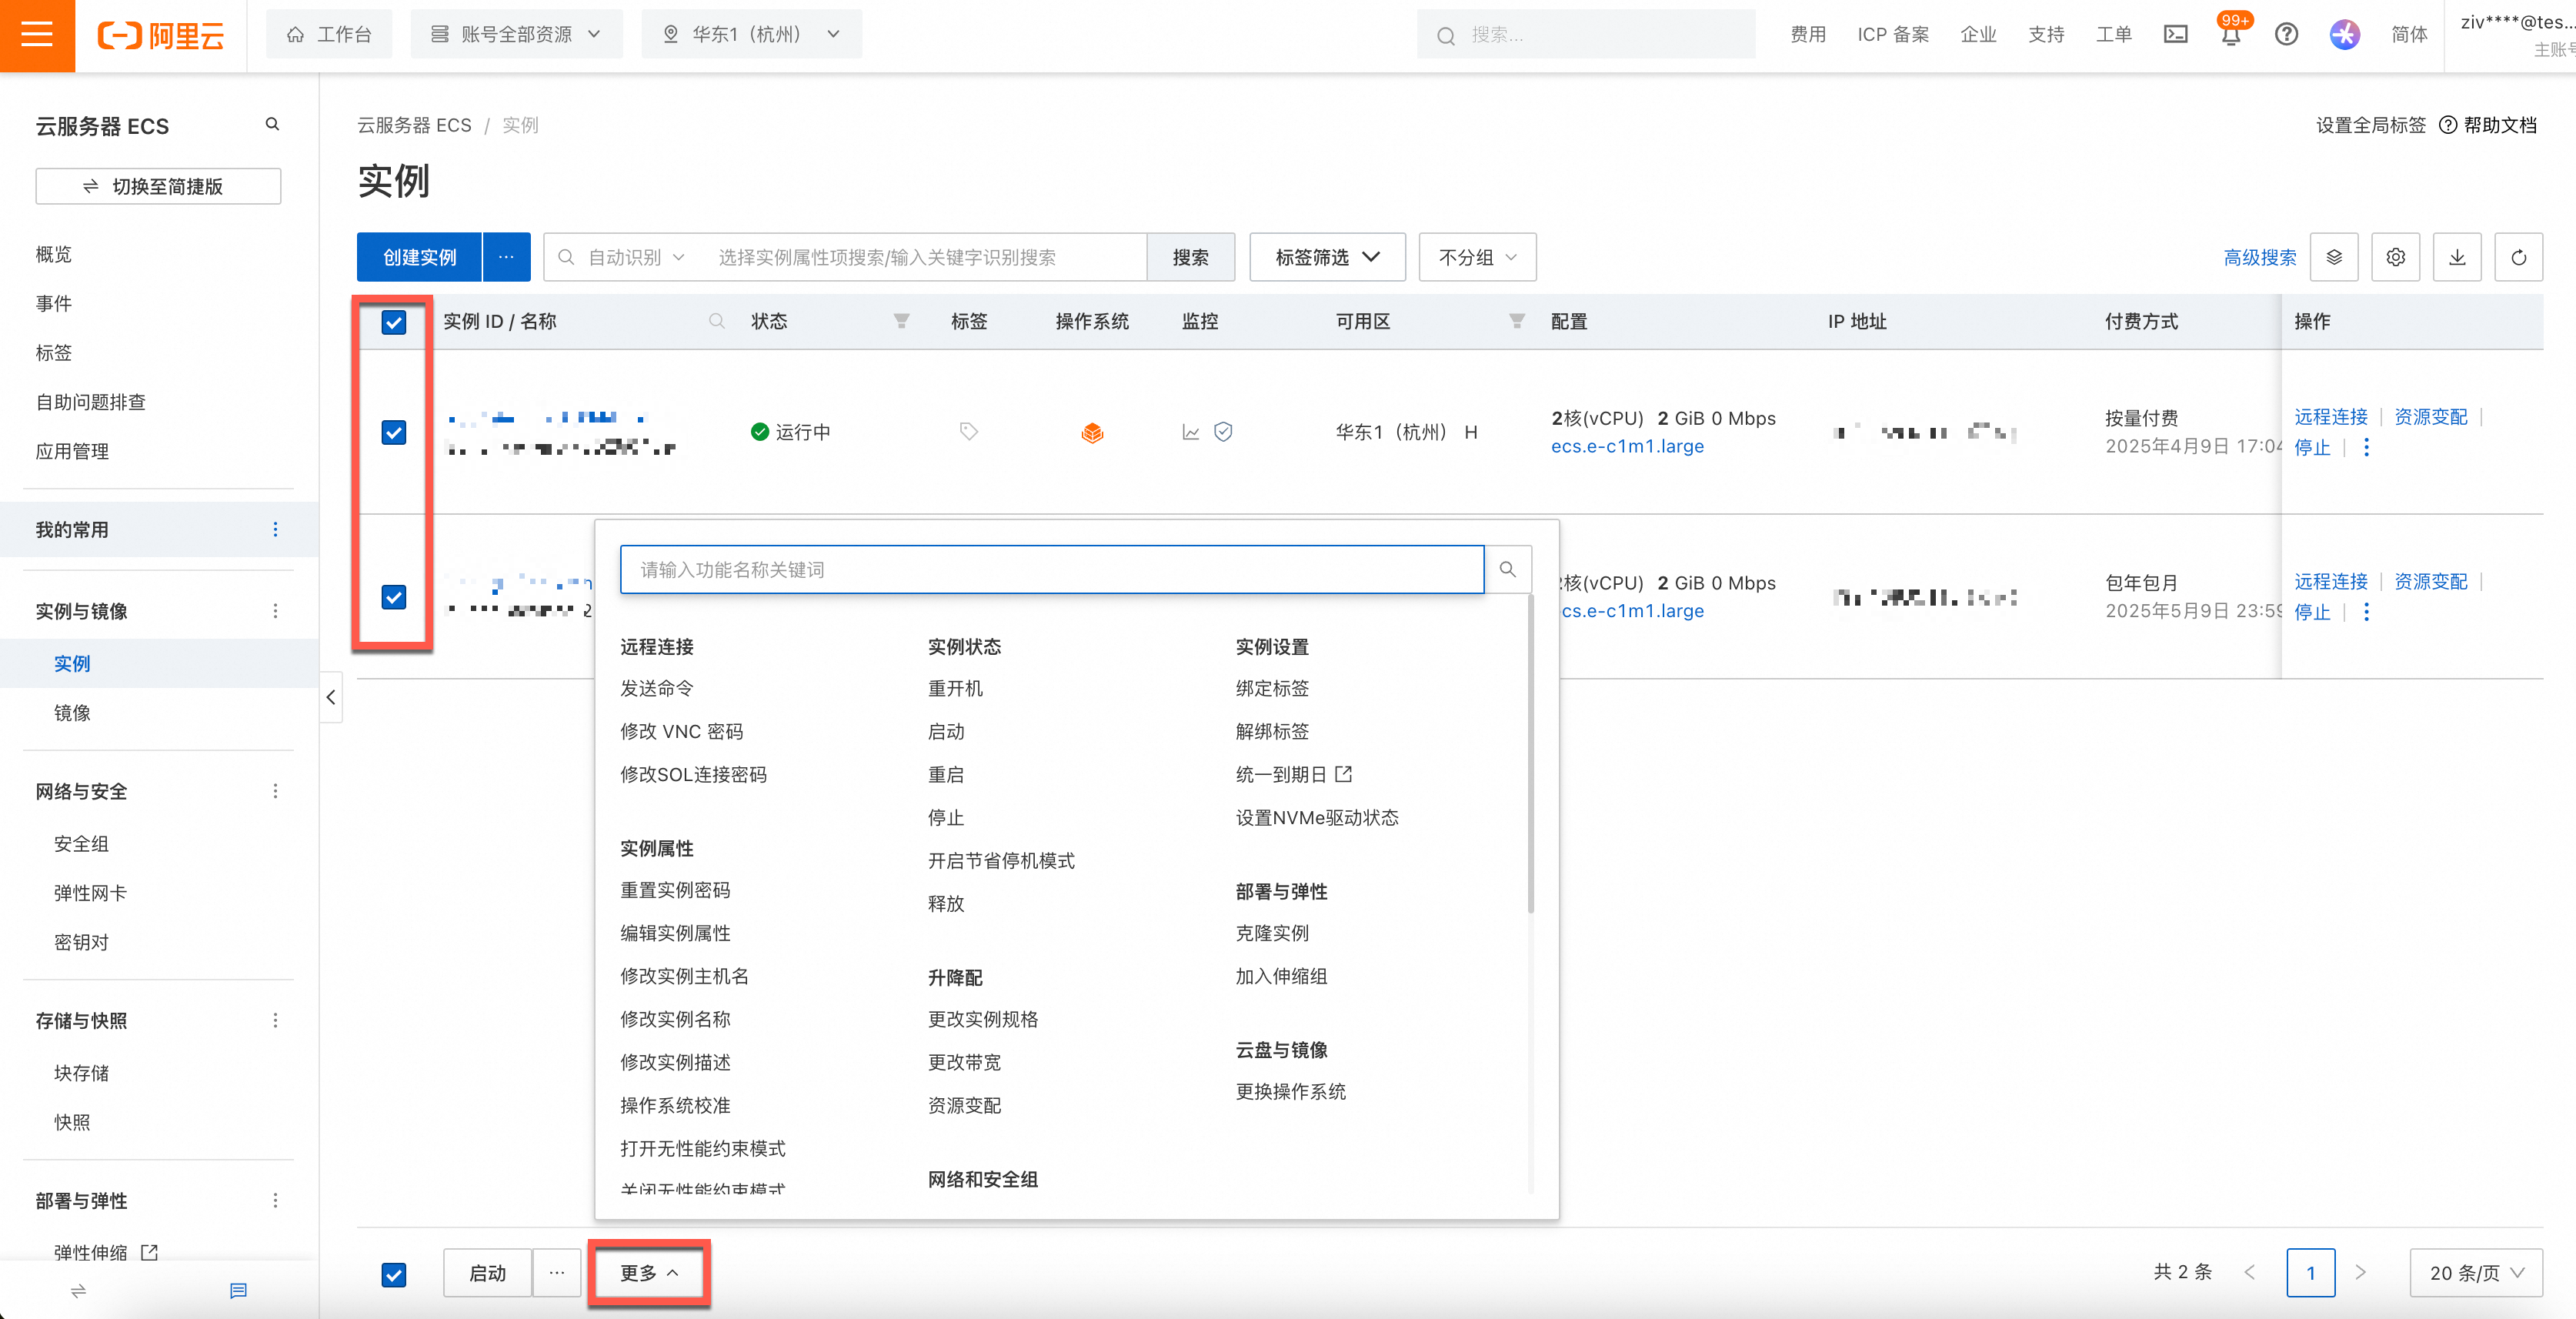Click the 创建实例 button

419,258
